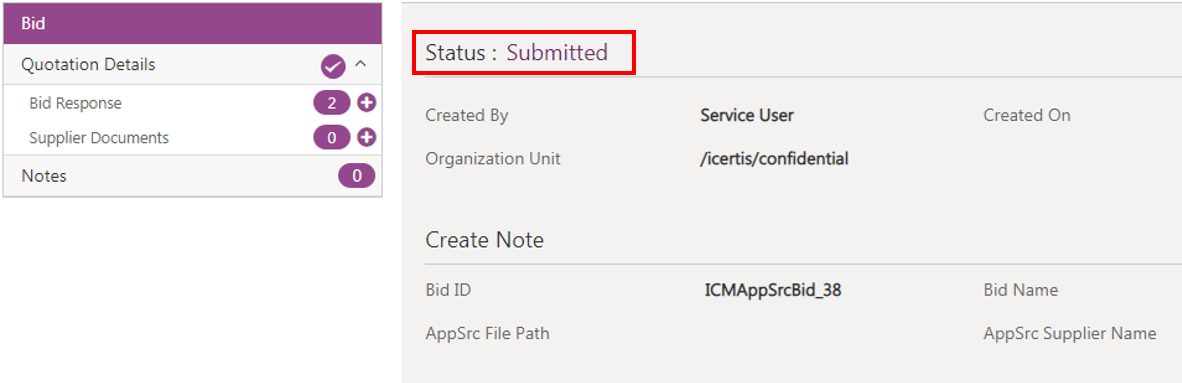
Task: Select Supplier Documents tree item
Action: 99,138
